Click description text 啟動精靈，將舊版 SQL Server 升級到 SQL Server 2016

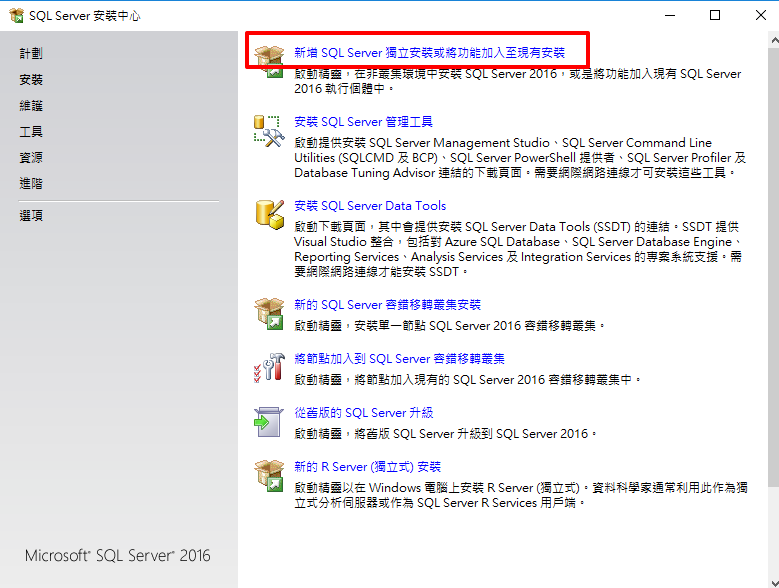click(446, 434)
